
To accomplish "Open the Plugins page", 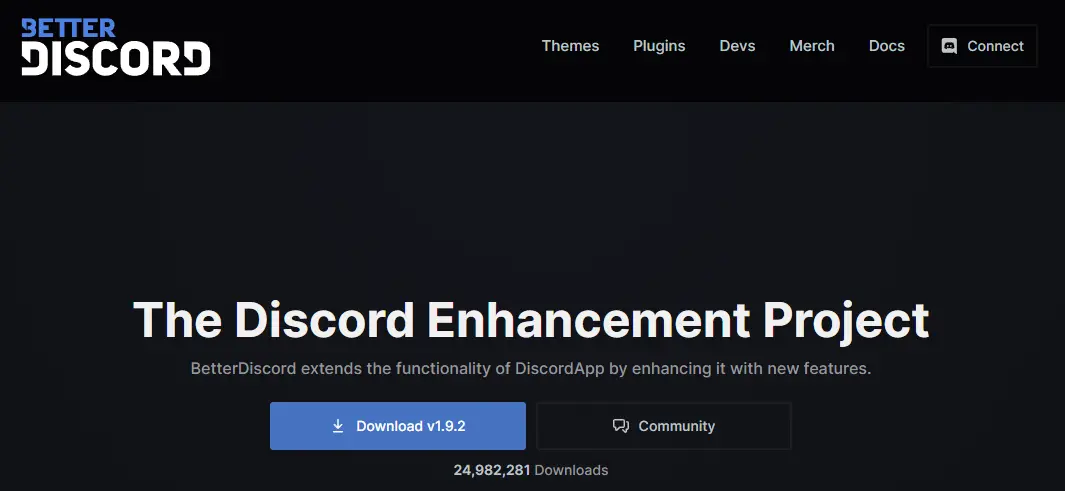I will (659, 46).
